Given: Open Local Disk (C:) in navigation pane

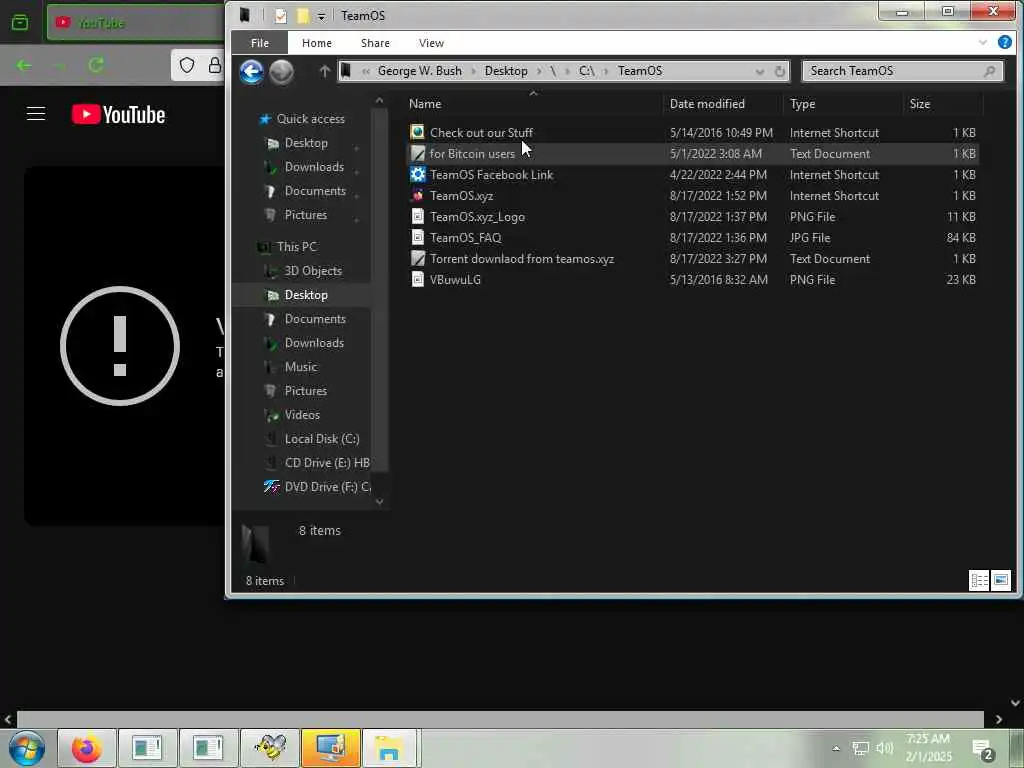Looking at the screenshot, I should click(321, 439).
